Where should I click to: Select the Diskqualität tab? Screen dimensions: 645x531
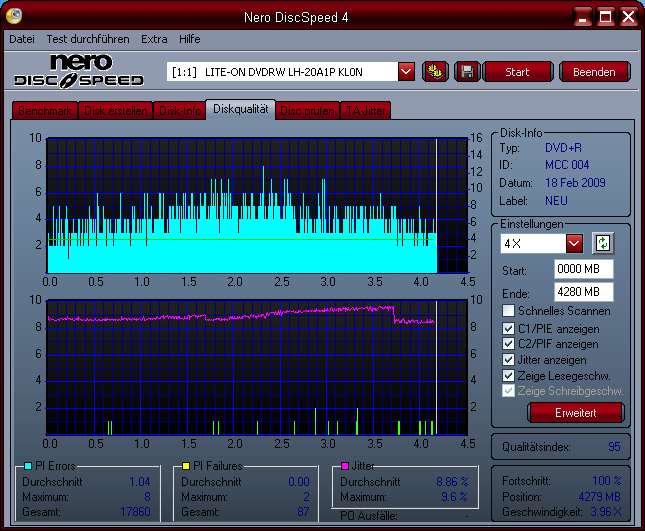(241, 109)
